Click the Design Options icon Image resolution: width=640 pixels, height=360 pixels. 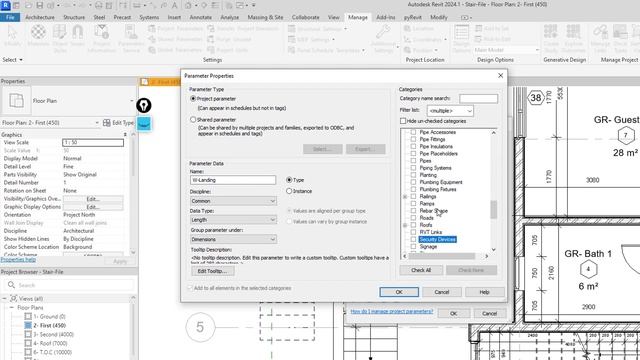[x=461, y=38]
